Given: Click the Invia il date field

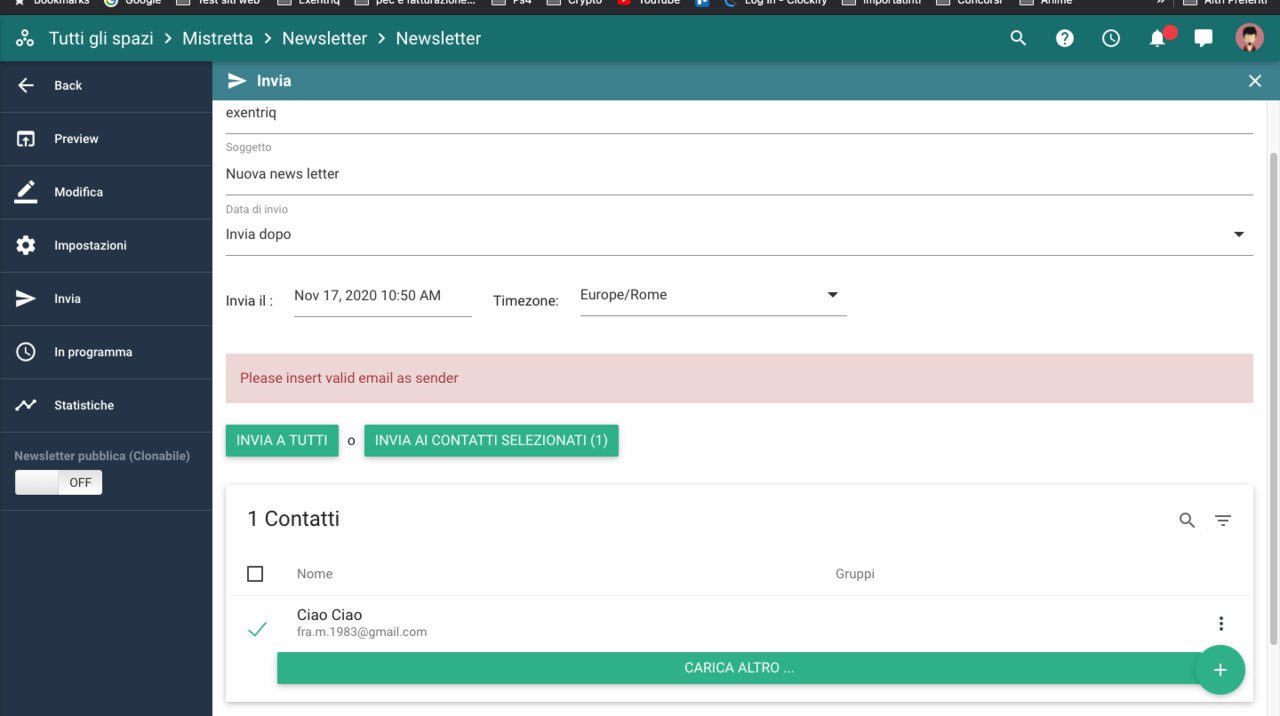Looking at the screenshot, I should point(382,296).
